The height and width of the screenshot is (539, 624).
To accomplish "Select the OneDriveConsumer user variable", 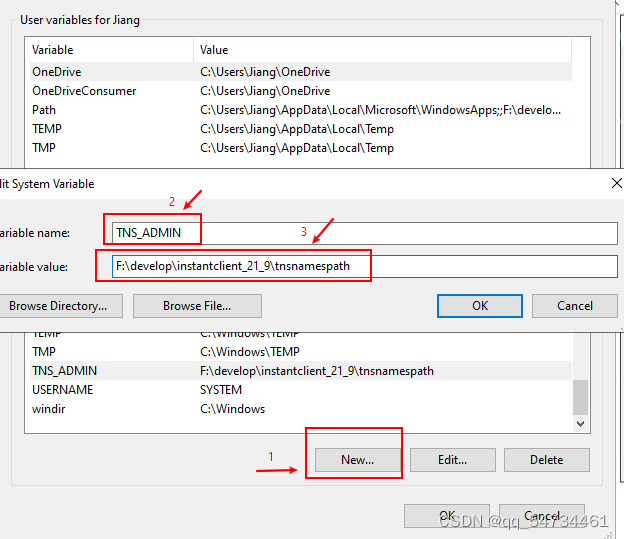I will tap(301, 91).
